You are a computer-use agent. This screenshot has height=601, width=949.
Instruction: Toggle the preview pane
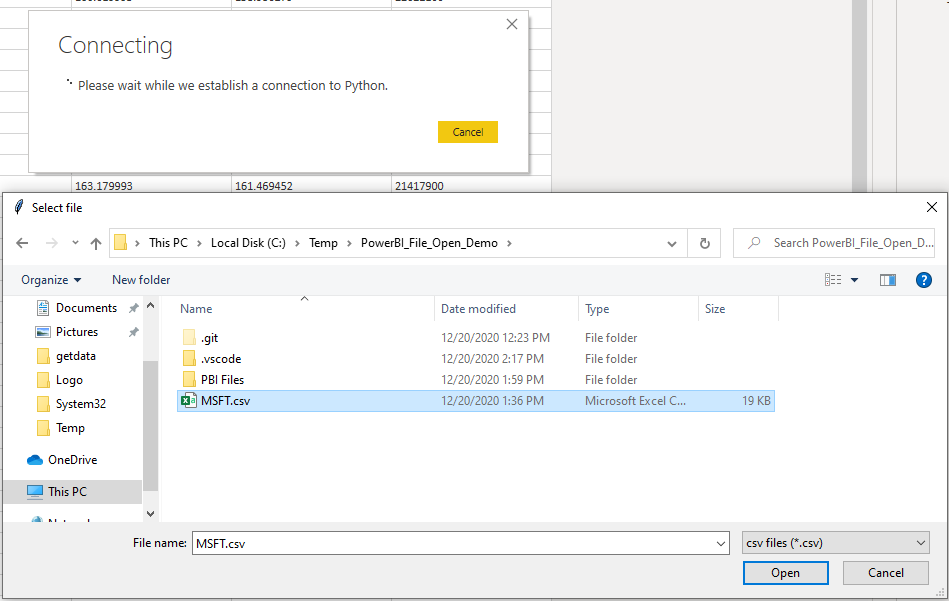888,280
